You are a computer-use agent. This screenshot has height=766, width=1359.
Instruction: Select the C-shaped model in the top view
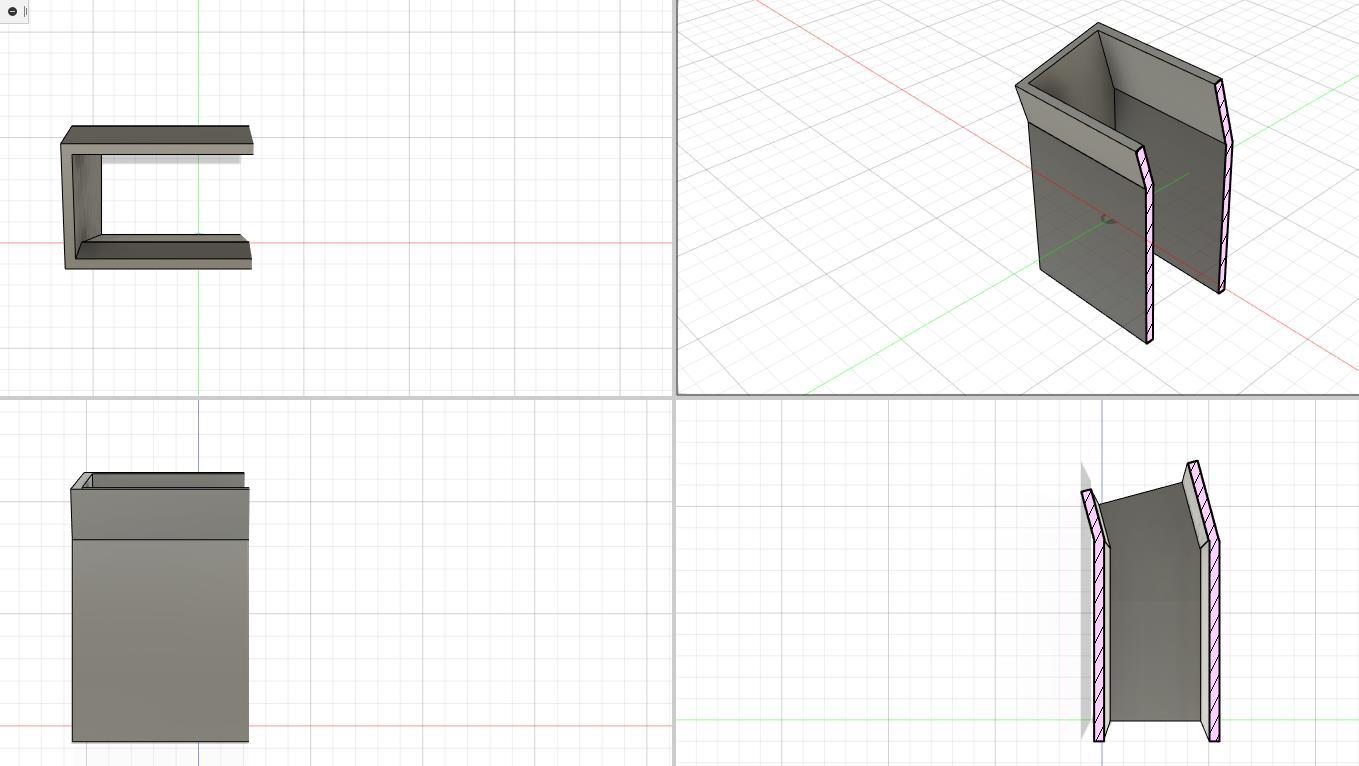click(156, 197)
